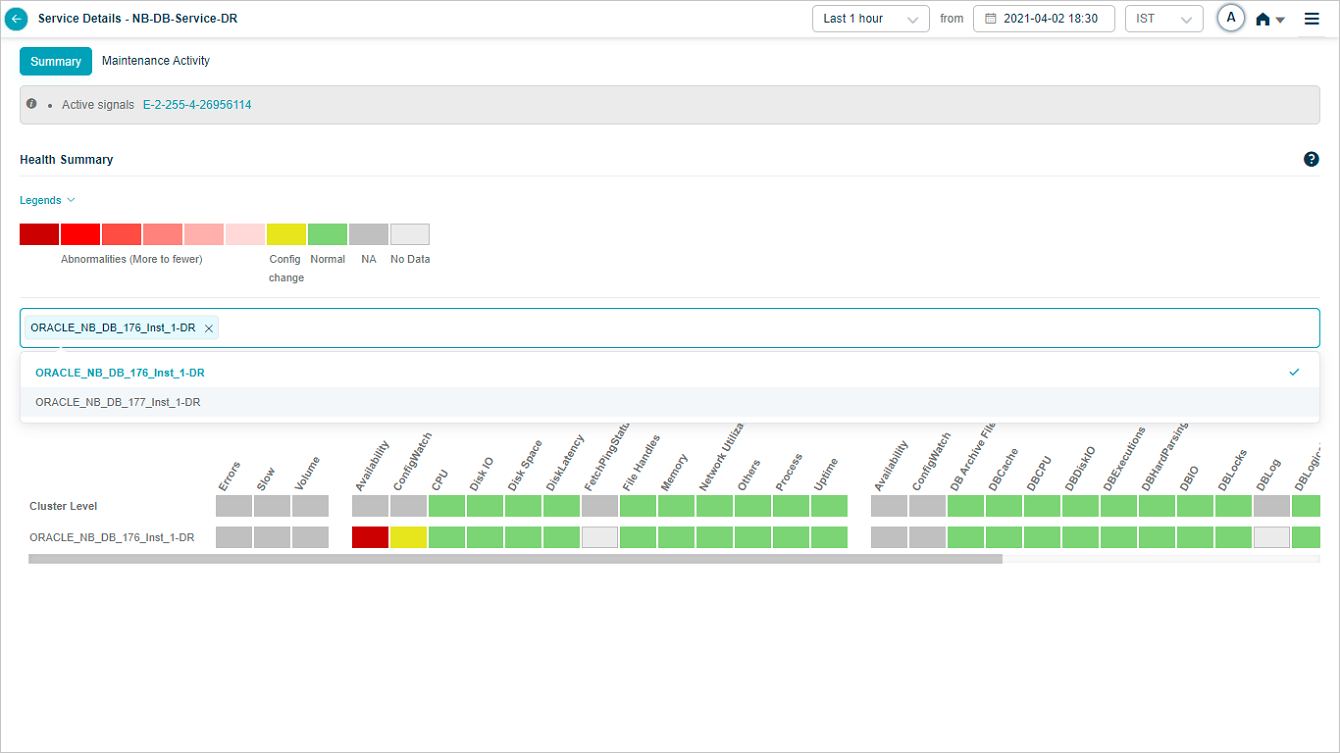This screenshot has width=1340, height=753.
Task: Click the horizontal scrollbar under the heatmap
Action: pyautogui.click(x=515, y=560)
